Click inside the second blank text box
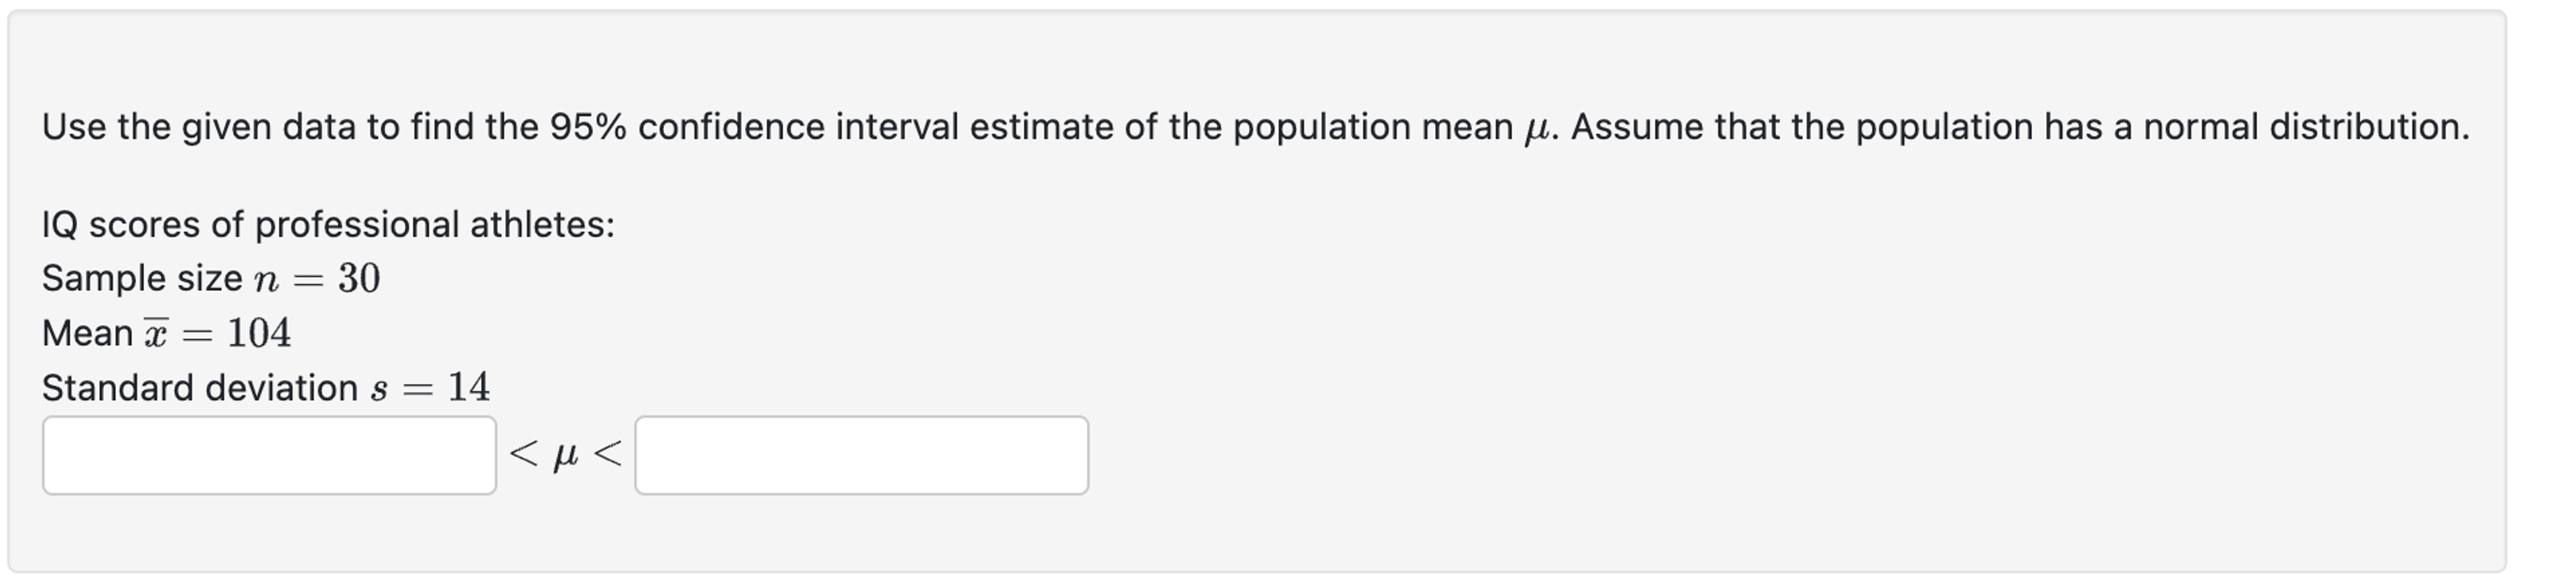 [x=860, y=455]
